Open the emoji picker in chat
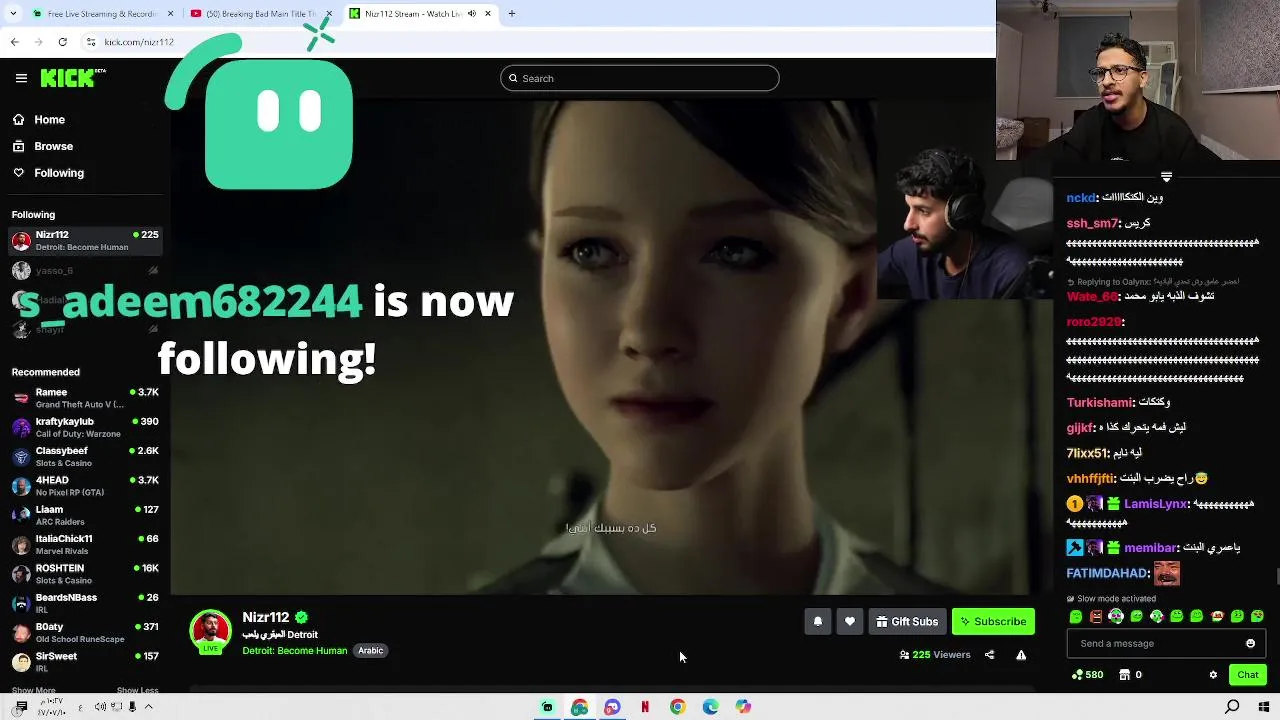The width and height of the screenshot is (1280, 720). coord(1250,644)
